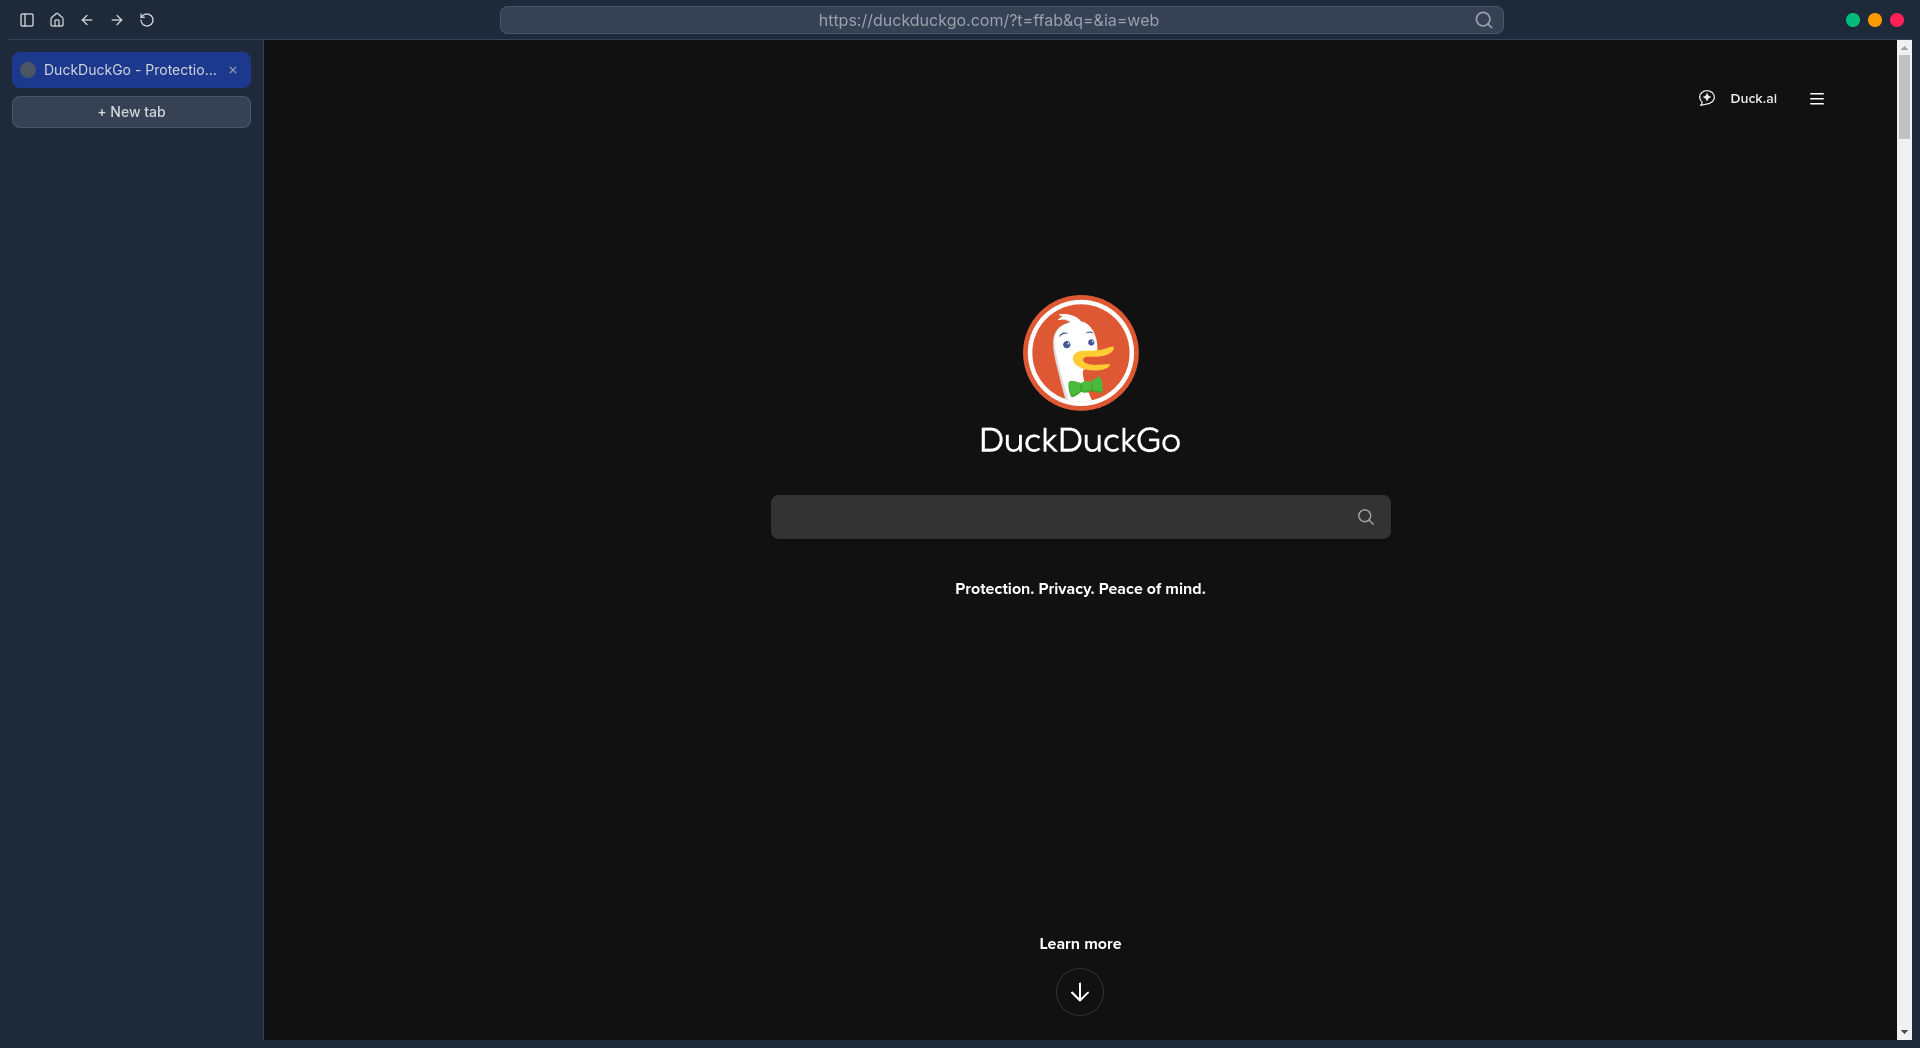Click the magnifier icon in the search box
The image size is (1920, 1048).
[x=1365, y=517]
